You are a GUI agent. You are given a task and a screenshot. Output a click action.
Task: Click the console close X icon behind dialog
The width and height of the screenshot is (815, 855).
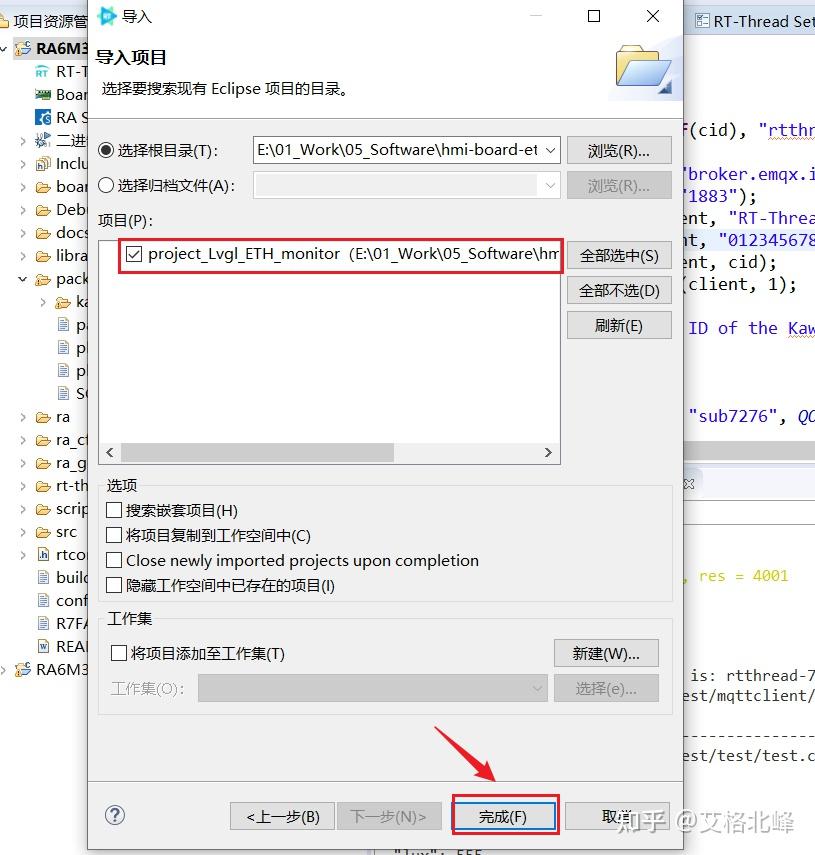(689, 484)
